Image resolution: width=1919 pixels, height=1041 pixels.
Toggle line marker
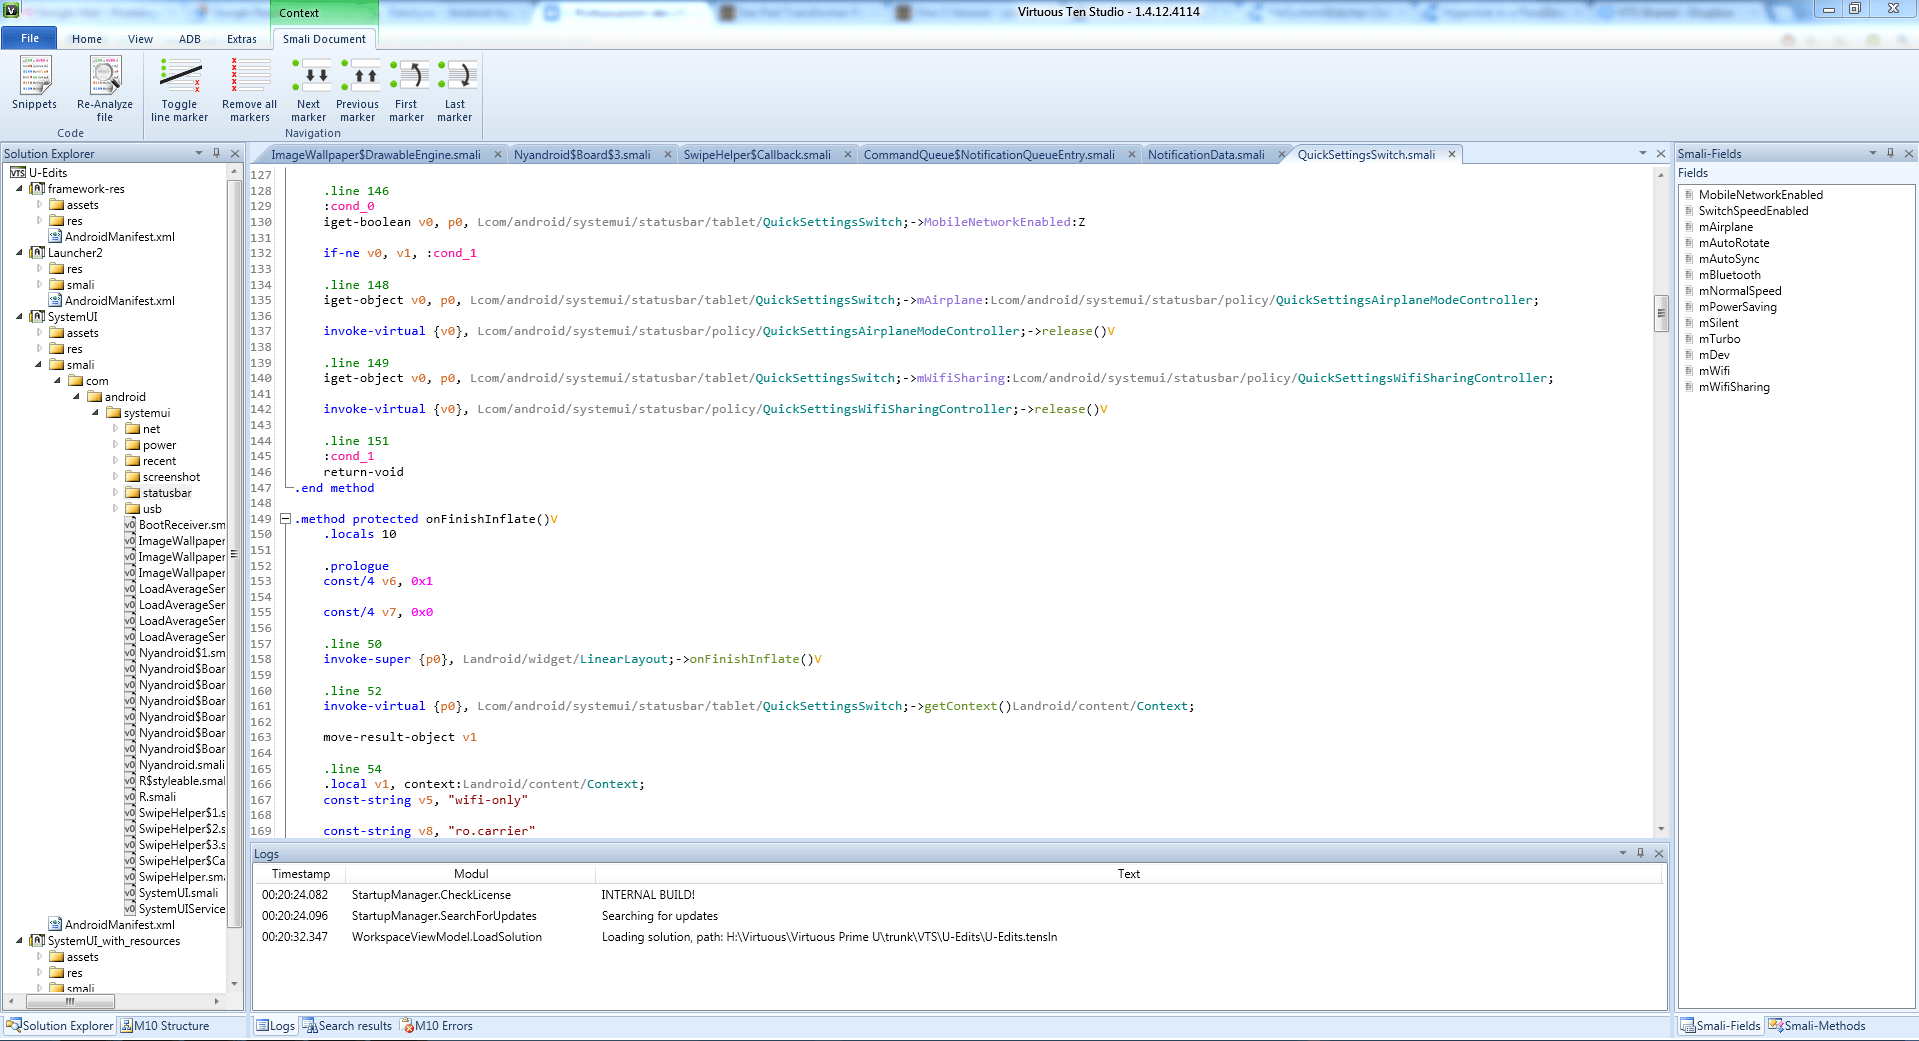(180, 89)
